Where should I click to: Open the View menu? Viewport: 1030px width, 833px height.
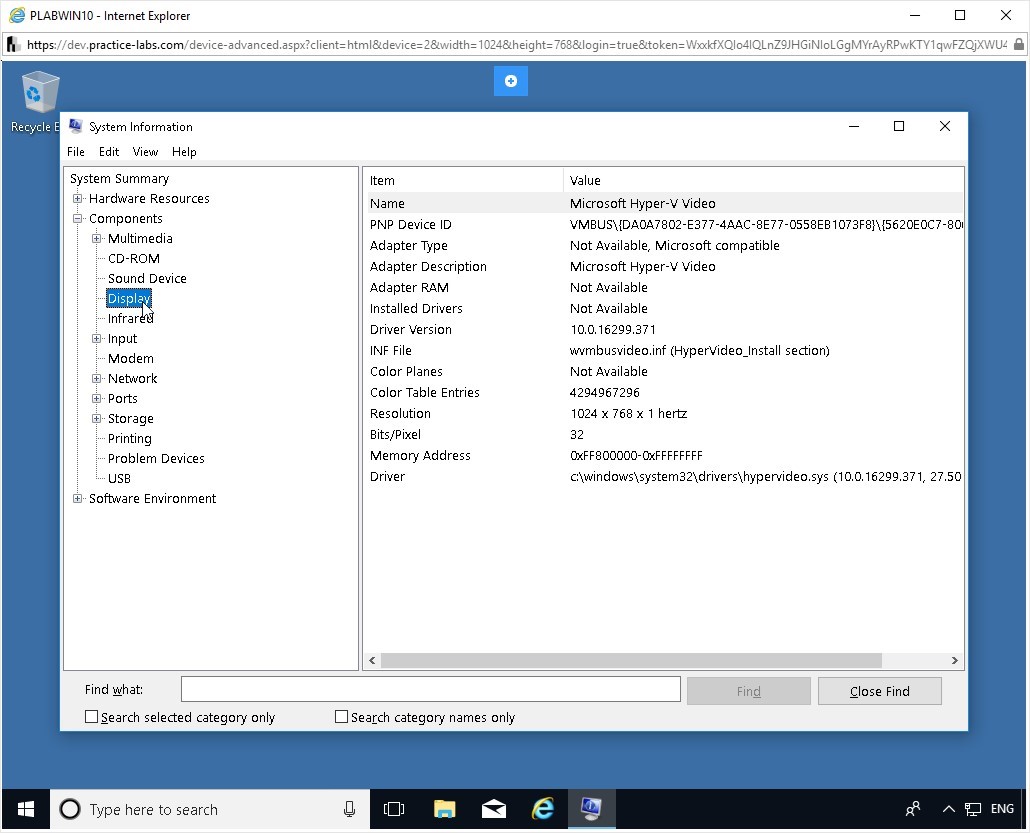tap(145, 152)
